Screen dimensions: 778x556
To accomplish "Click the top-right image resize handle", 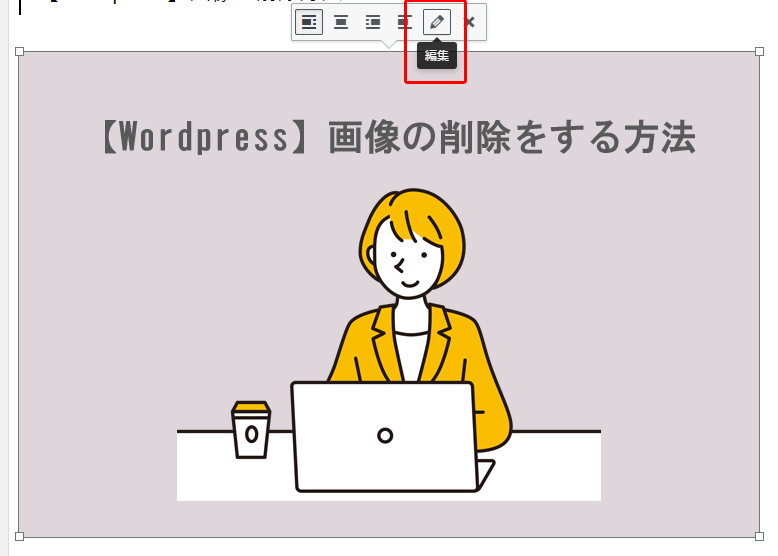I will (760, 52).
